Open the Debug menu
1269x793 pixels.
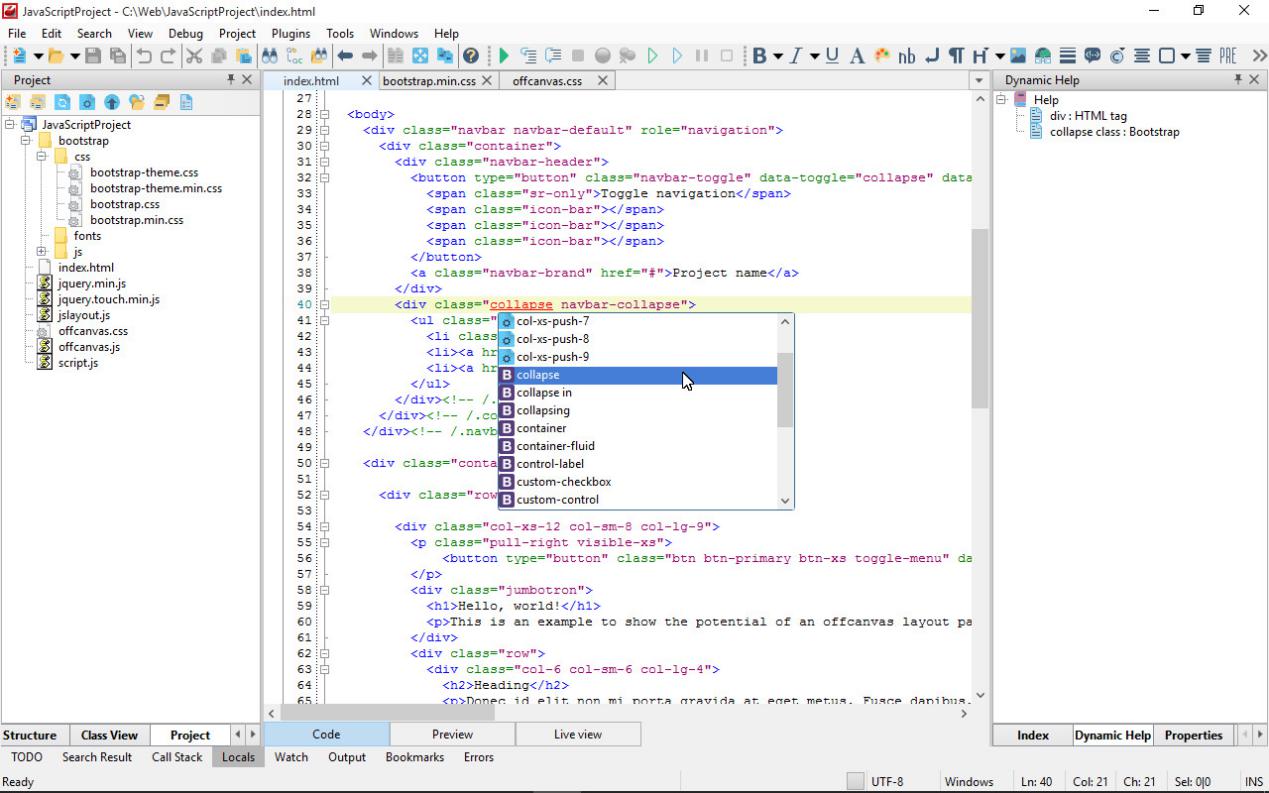(x=185, y=33)
